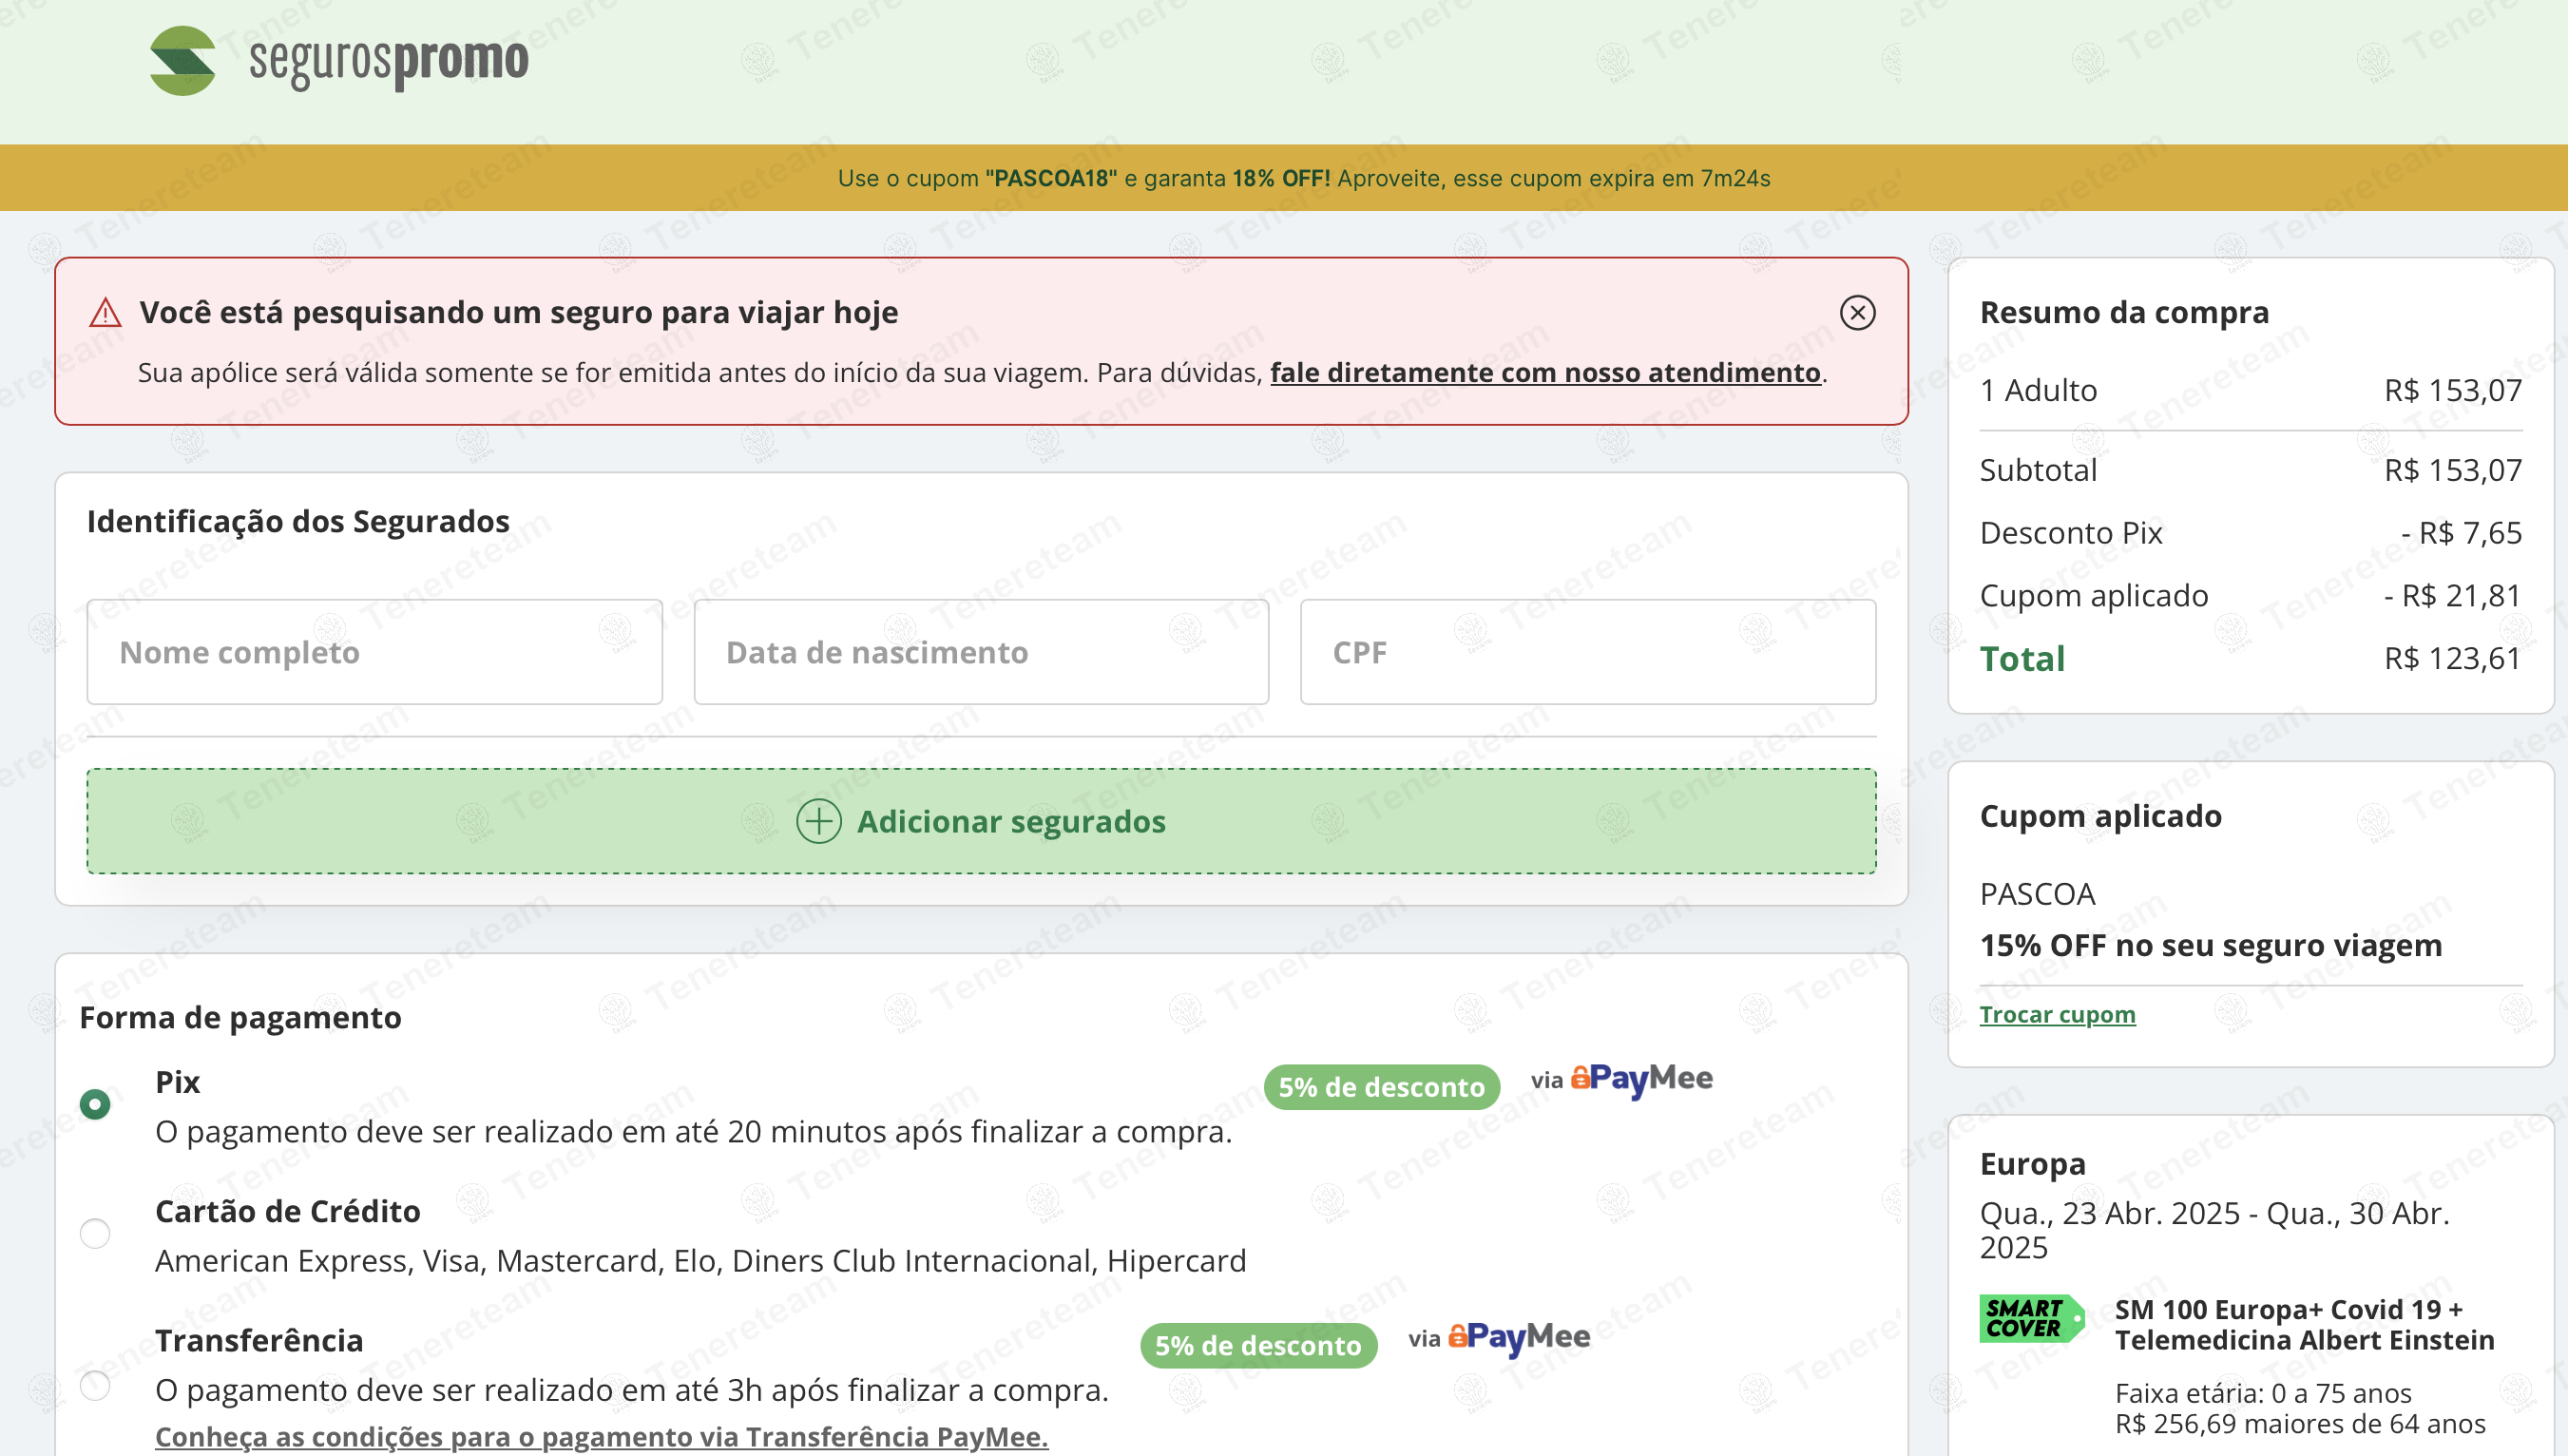The height and width of the screenshot is (1456, 2568).
Task: Click the red warning triangle icon
Action: (105, 313)
